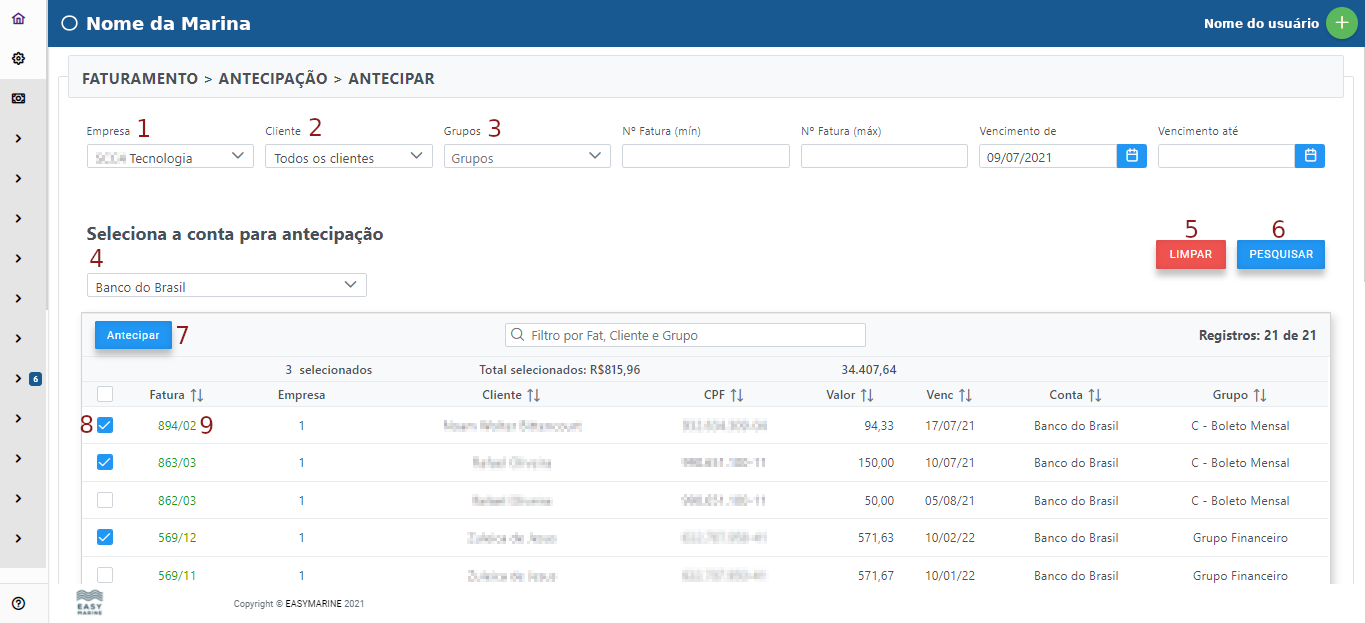Image resolution: width=1365 pixels, height=623 pixels.
Task: Go to home via sidebar house icon
Action: click(18, 18)
